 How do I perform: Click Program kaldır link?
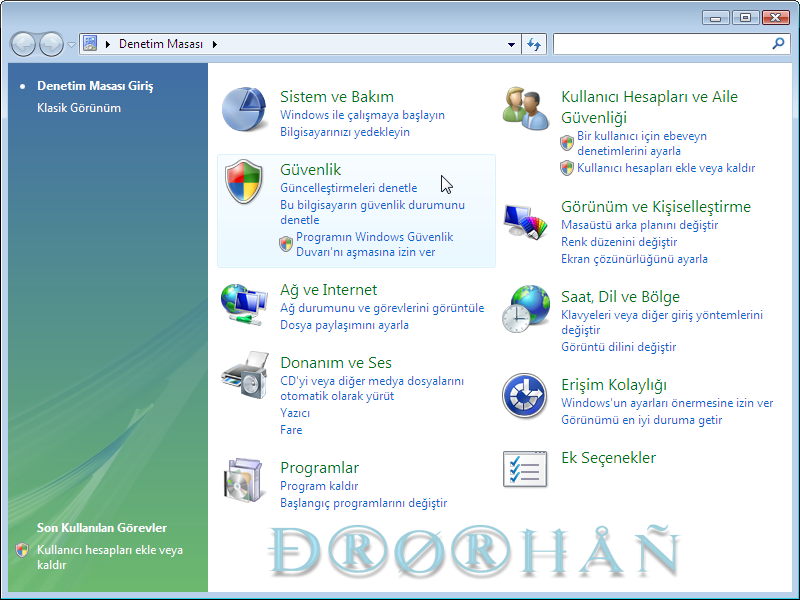[319, 486]
